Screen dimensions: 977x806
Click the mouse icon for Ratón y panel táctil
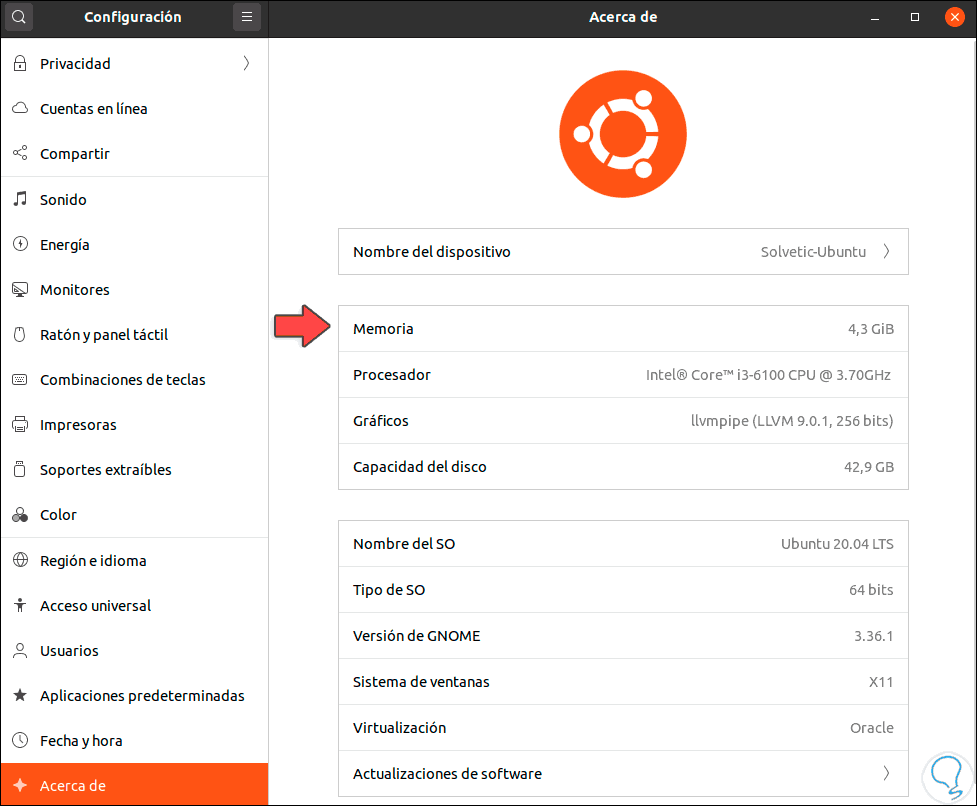click(20, 334)
